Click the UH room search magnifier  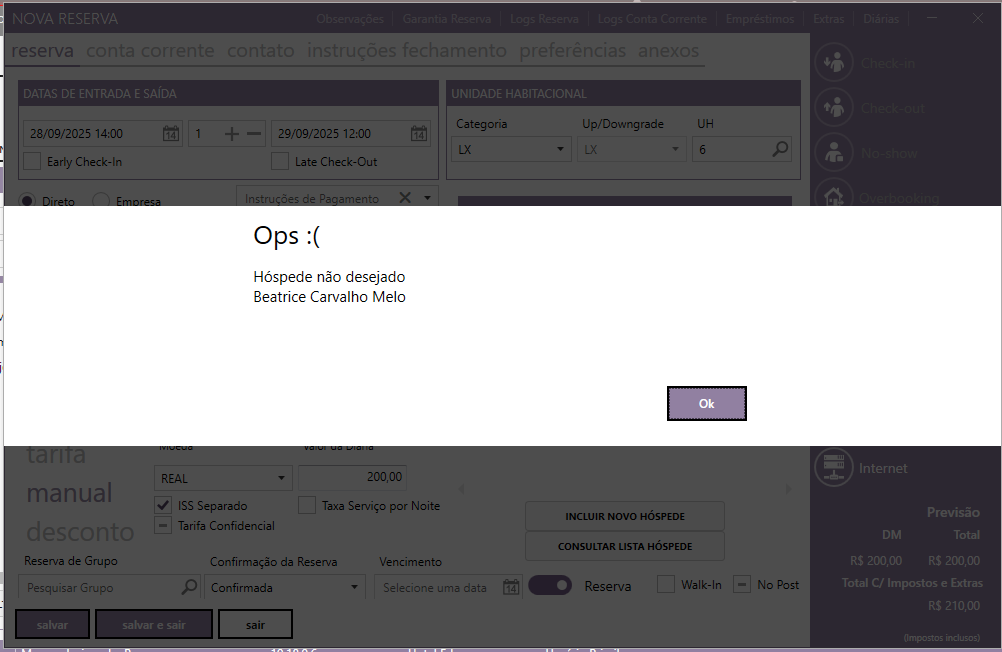(x=780, y=149)
